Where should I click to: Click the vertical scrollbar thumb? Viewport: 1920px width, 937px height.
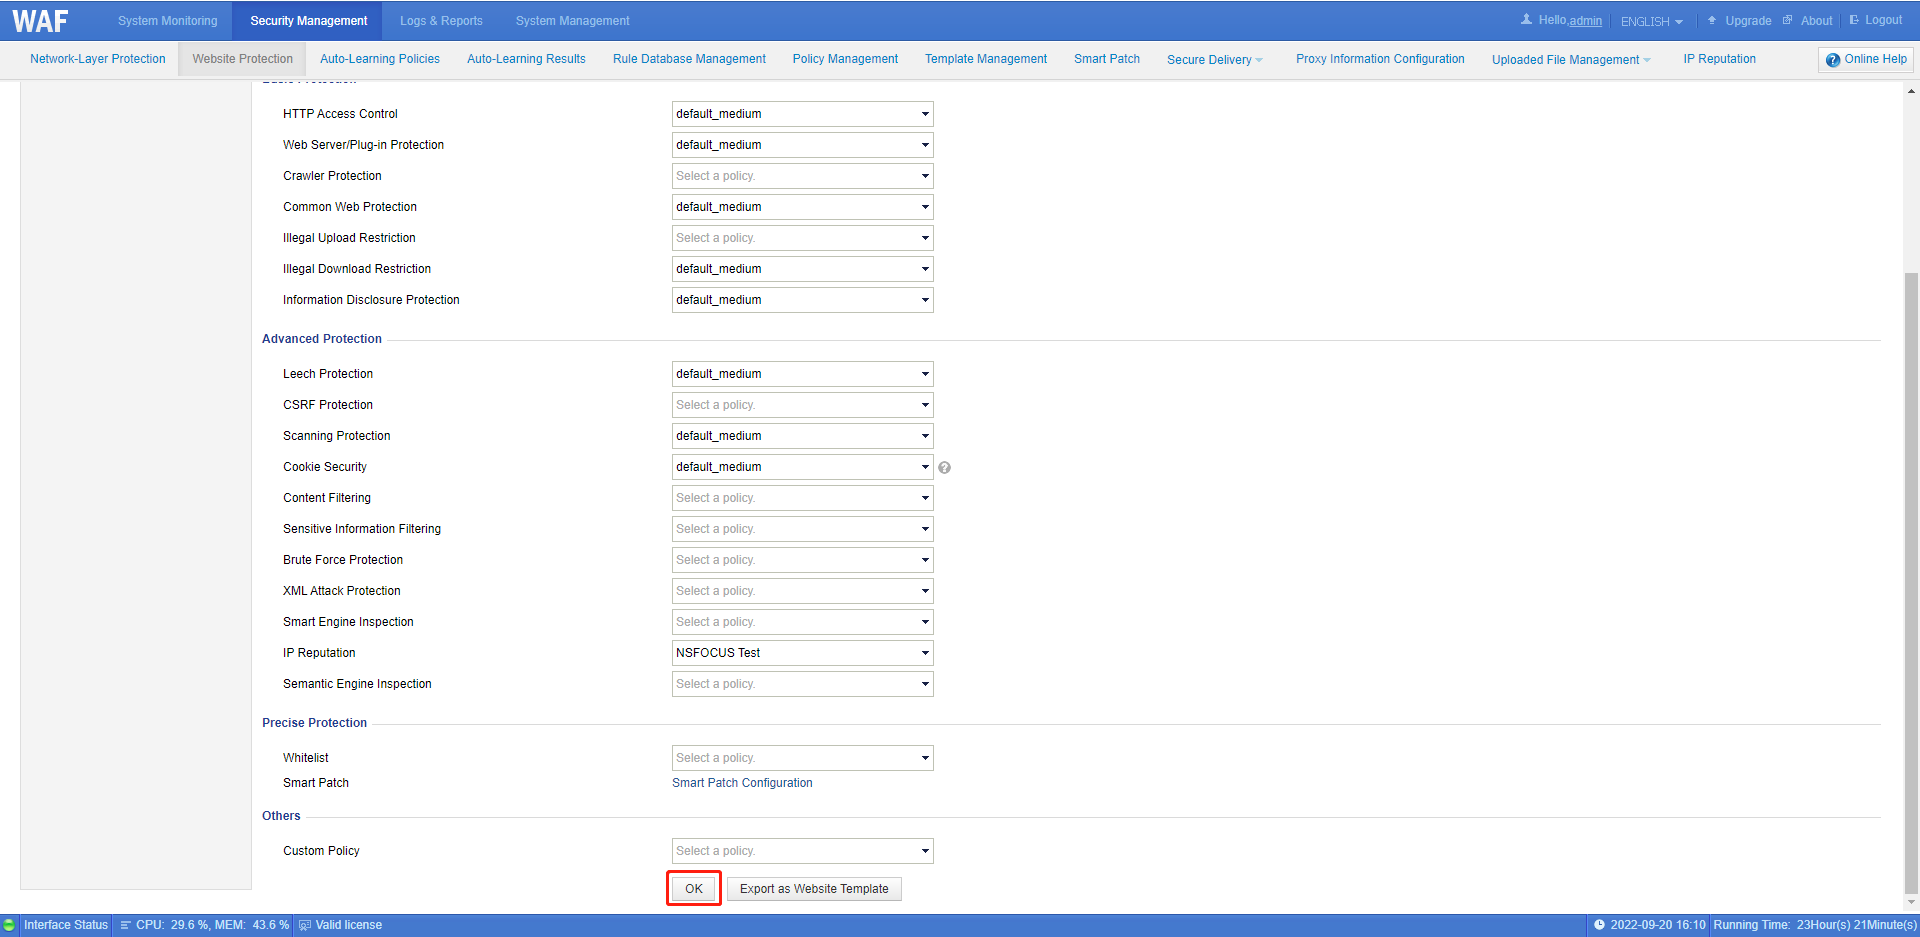tap(1911, 580)
